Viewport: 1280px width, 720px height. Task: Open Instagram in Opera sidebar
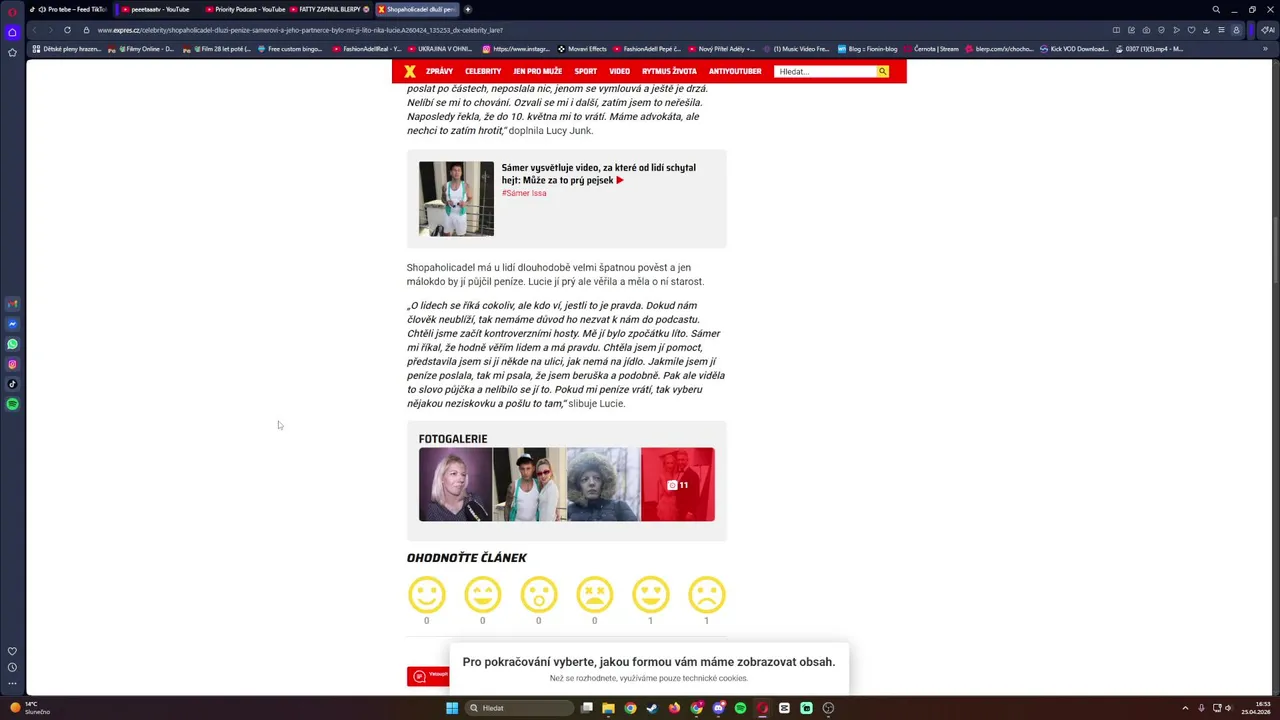click(12, 364)
